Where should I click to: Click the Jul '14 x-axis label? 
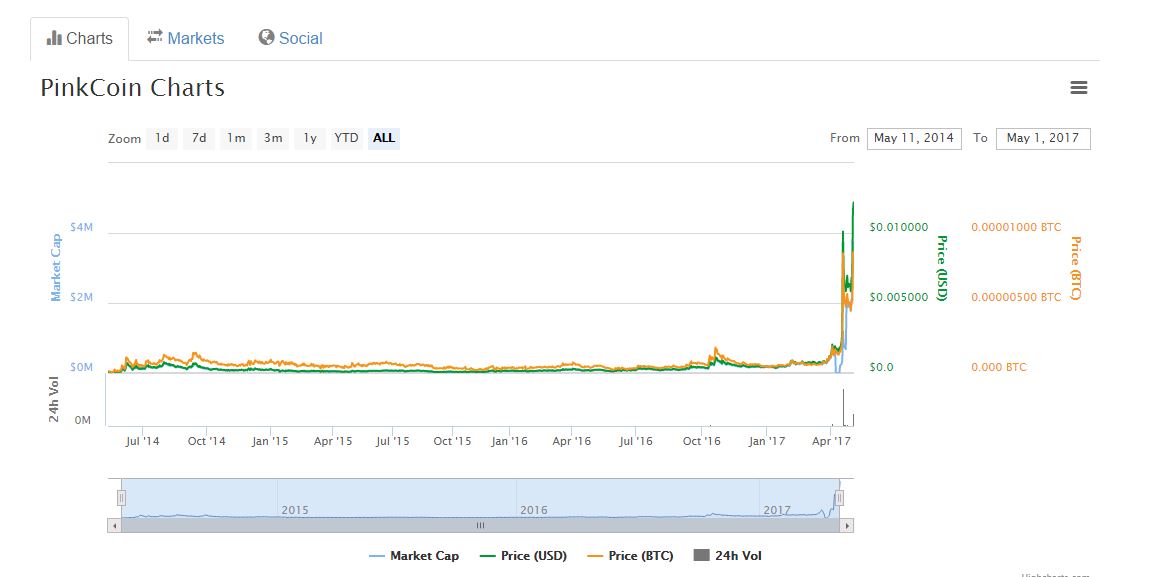click(x=143, y=442)
